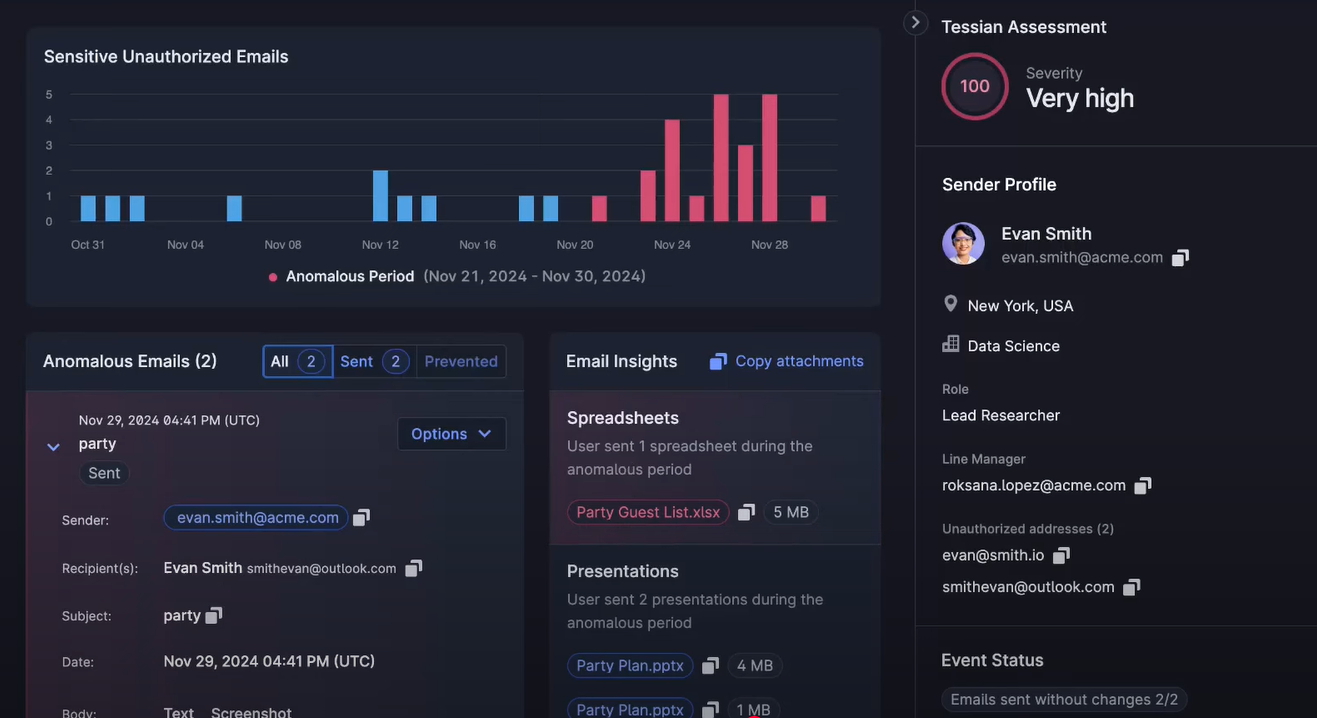Copy the line manager address roksana.lopez@acme.com
1317x718 pixels.
1143,485
